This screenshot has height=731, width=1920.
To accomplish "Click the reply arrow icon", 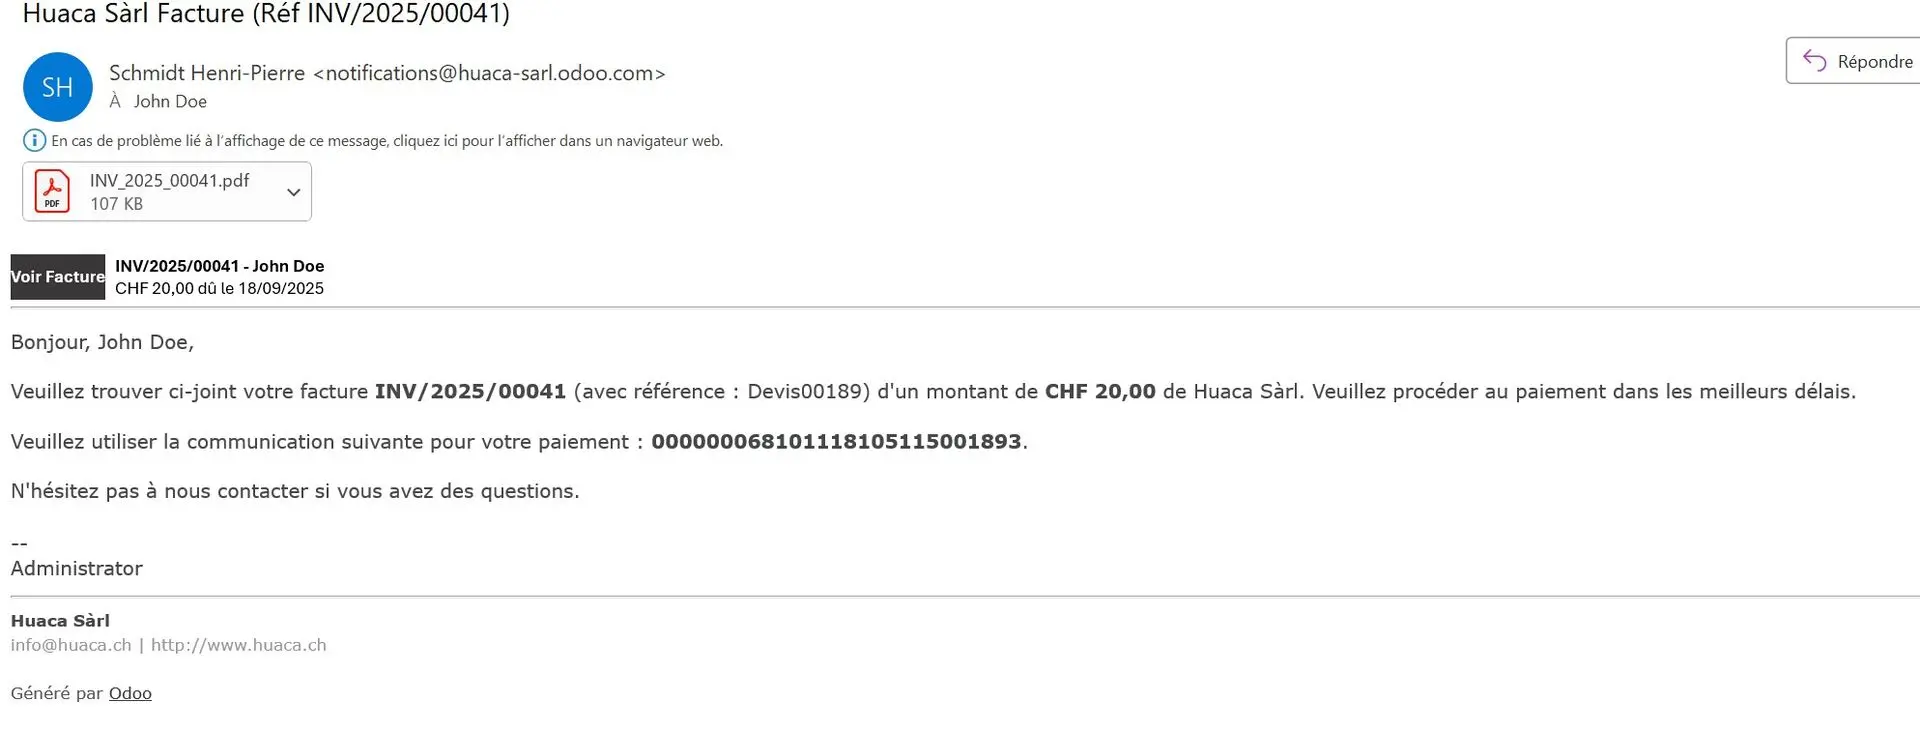I will coord(1814,61).
